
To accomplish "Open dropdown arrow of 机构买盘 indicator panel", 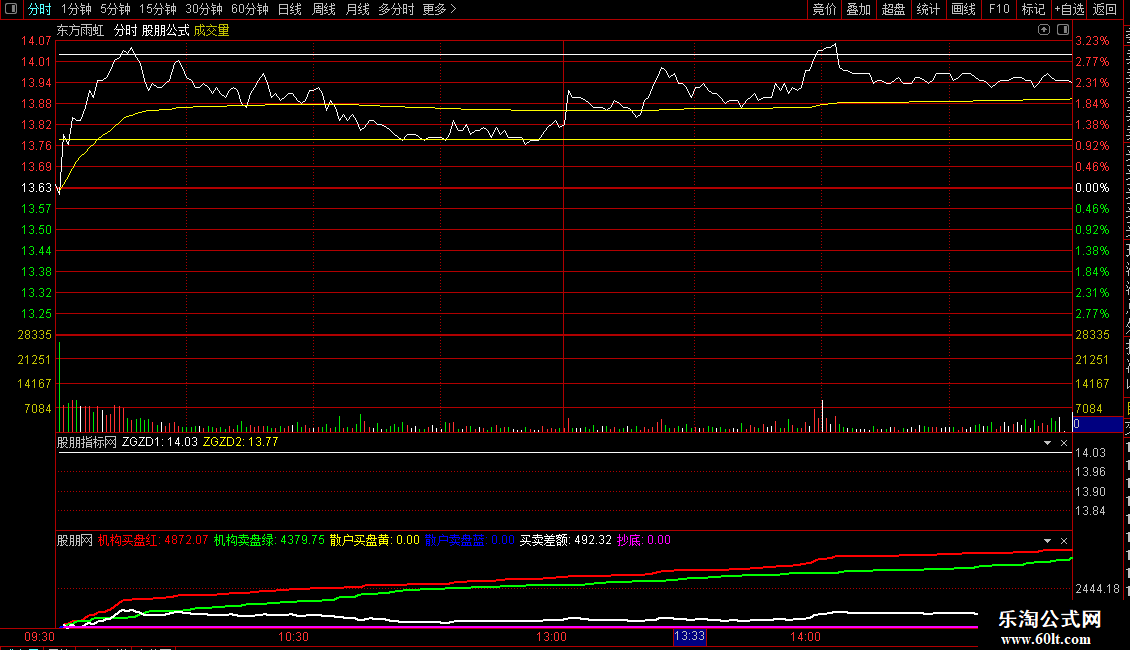I will tap(1047, 541).
